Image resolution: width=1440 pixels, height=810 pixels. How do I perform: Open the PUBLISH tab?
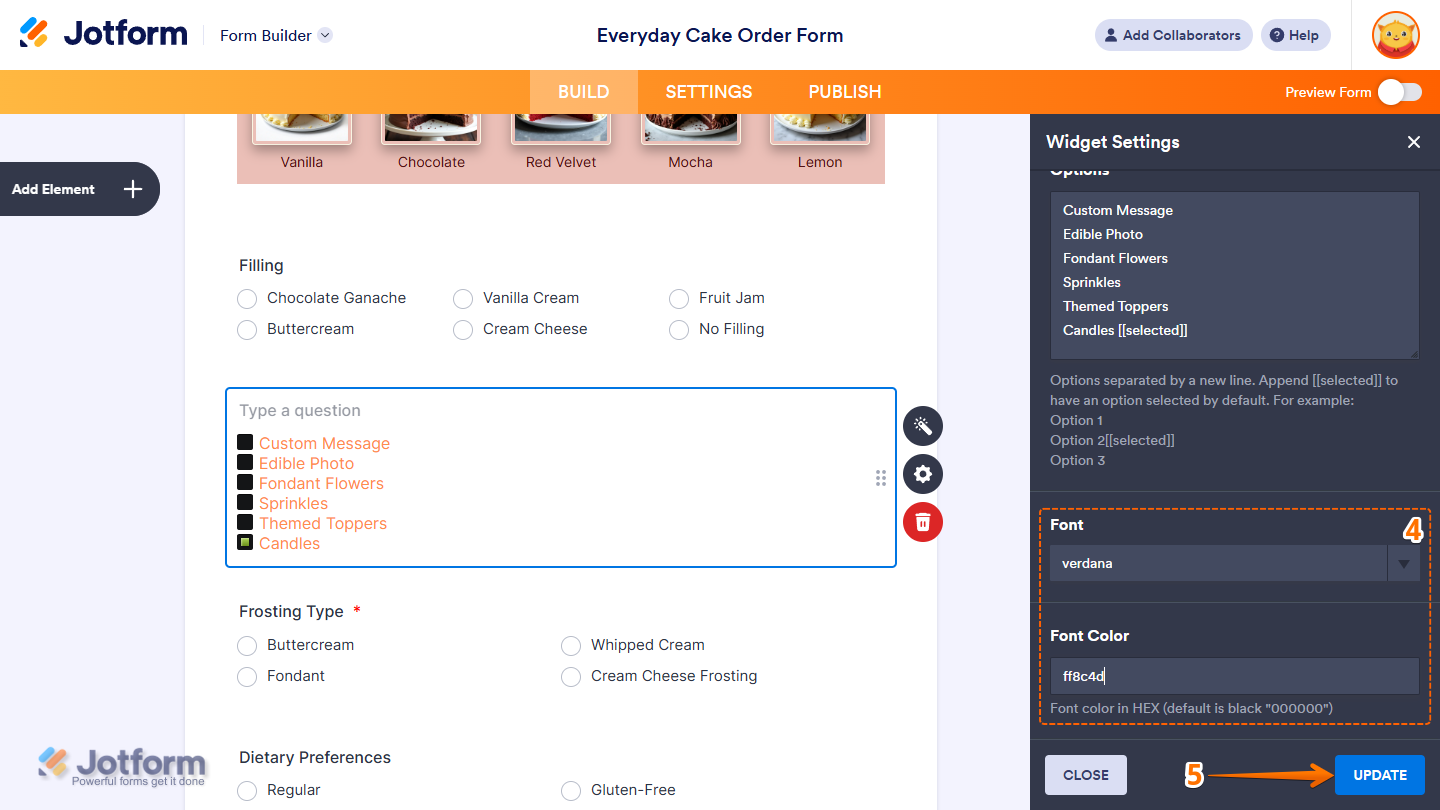pyautogui.click(x=844, y=91)
